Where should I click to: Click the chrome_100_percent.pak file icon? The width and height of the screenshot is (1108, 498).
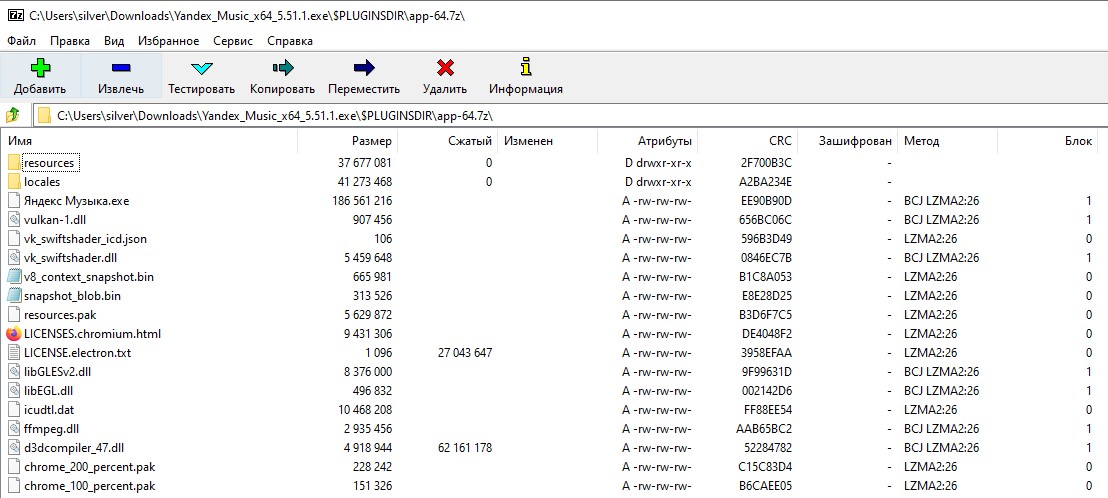tap(14, 485)
